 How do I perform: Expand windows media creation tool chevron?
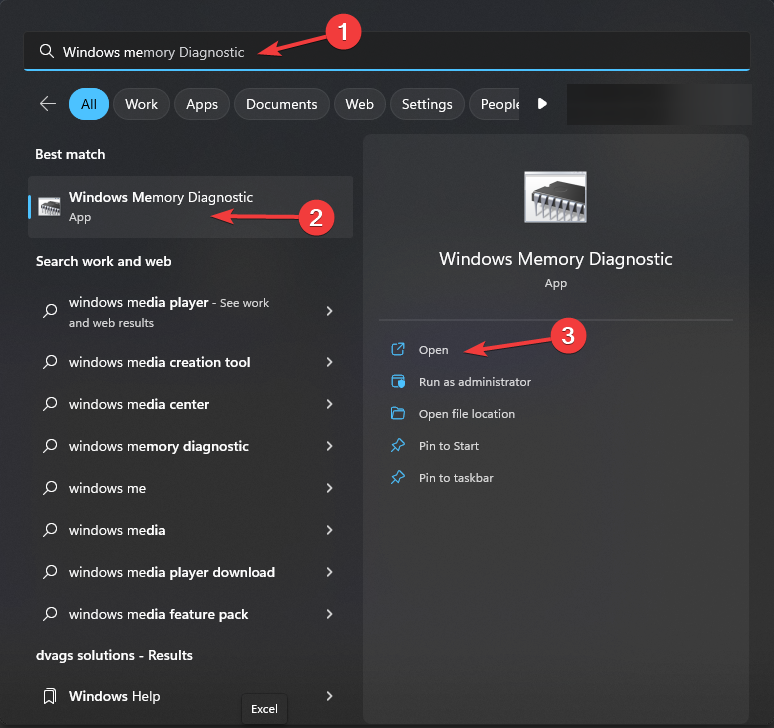329,362
